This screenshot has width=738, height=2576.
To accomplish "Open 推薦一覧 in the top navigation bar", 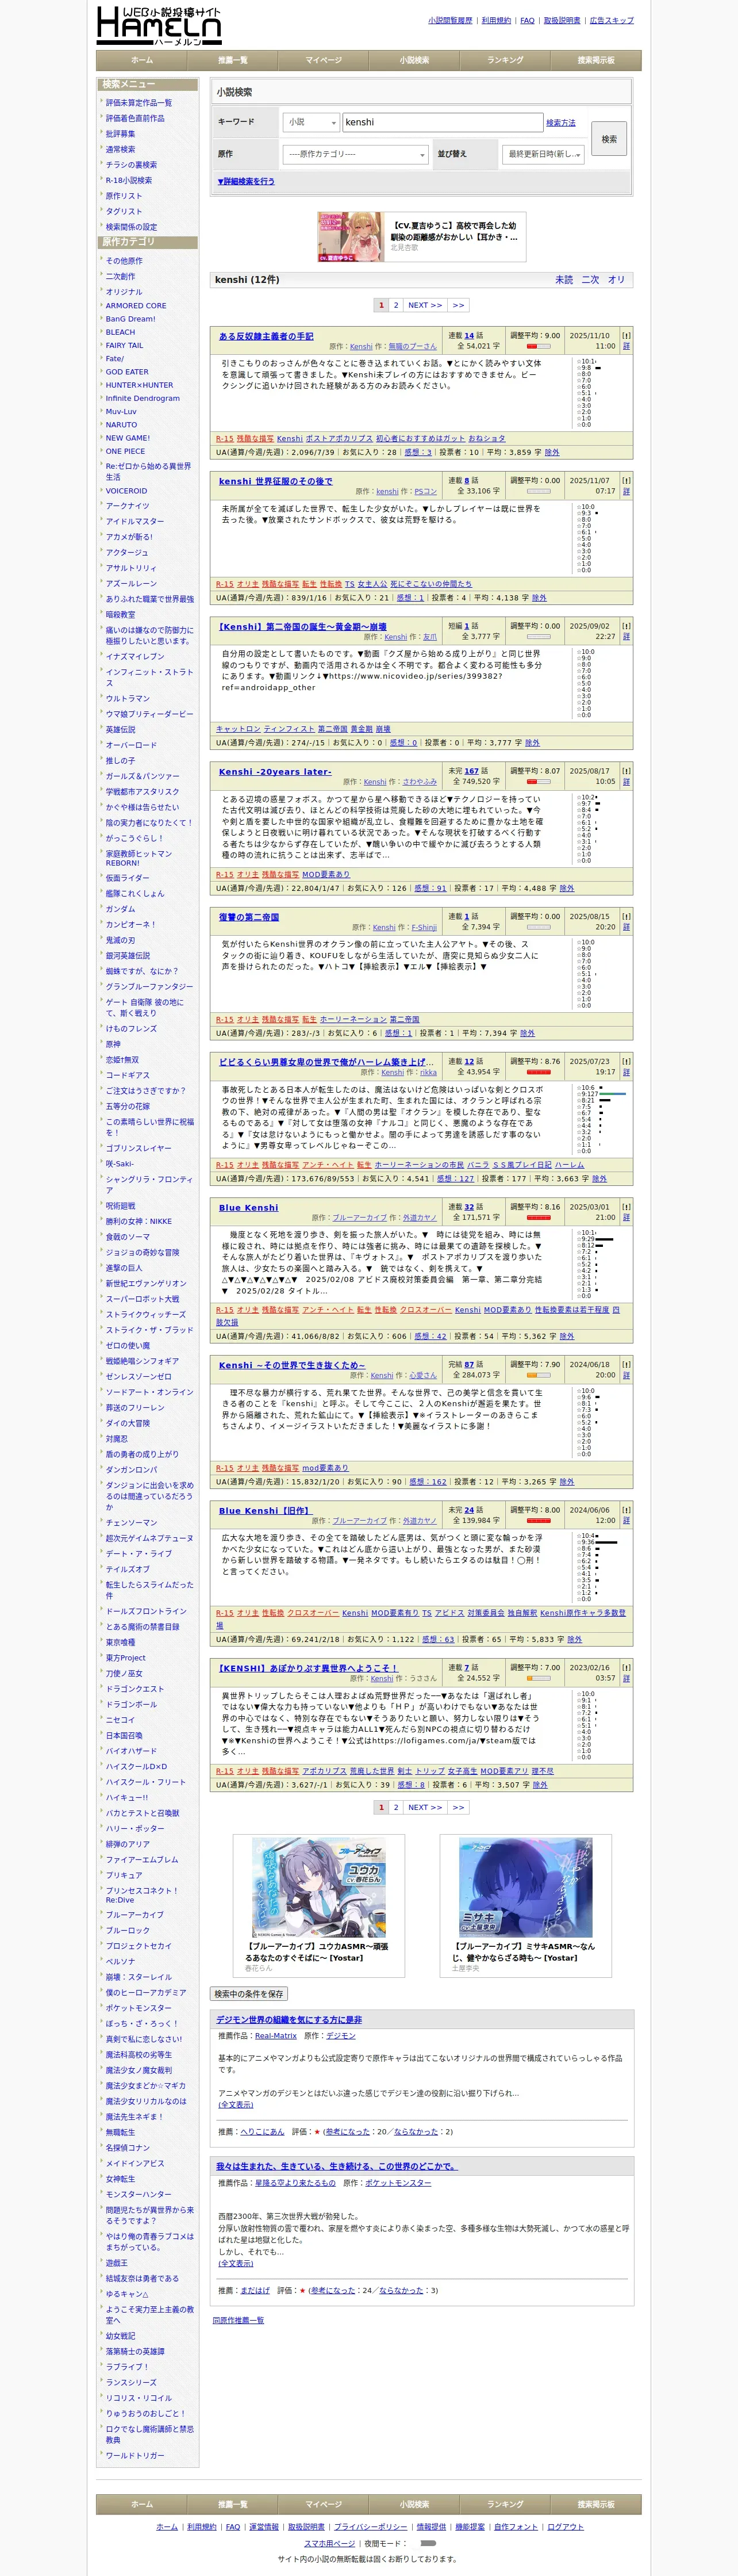I will pyautogui.click(x=233, y=60).
